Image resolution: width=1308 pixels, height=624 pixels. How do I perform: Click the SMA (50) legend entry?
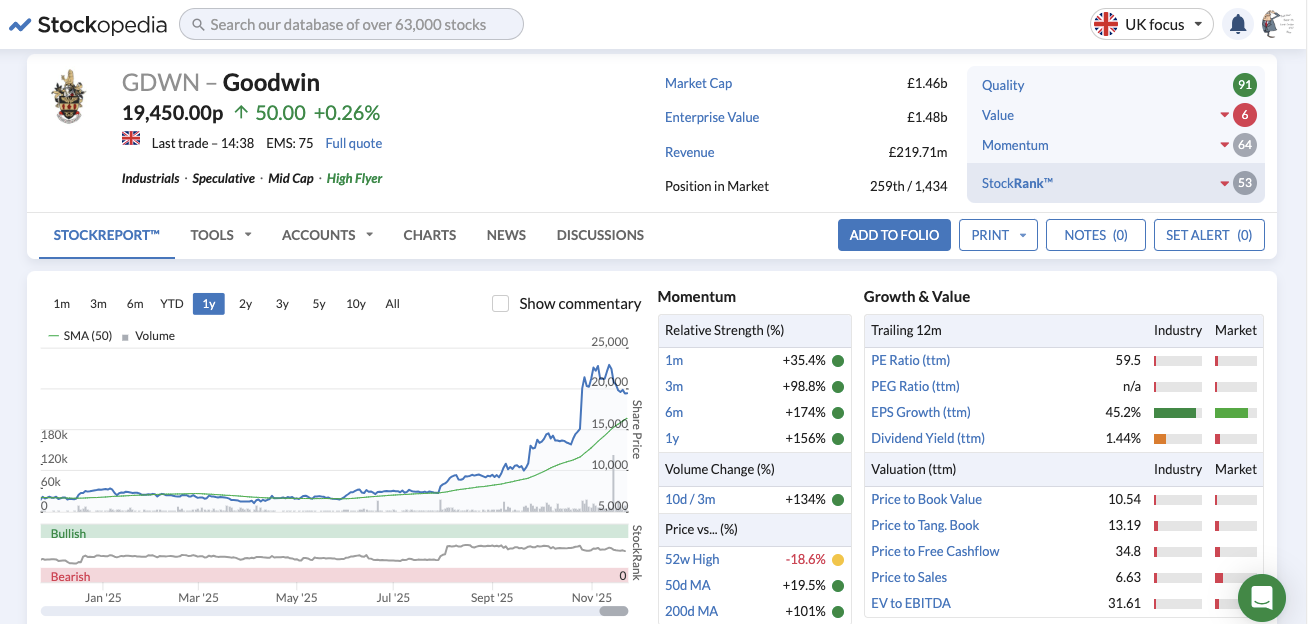[x=80, y=336]
